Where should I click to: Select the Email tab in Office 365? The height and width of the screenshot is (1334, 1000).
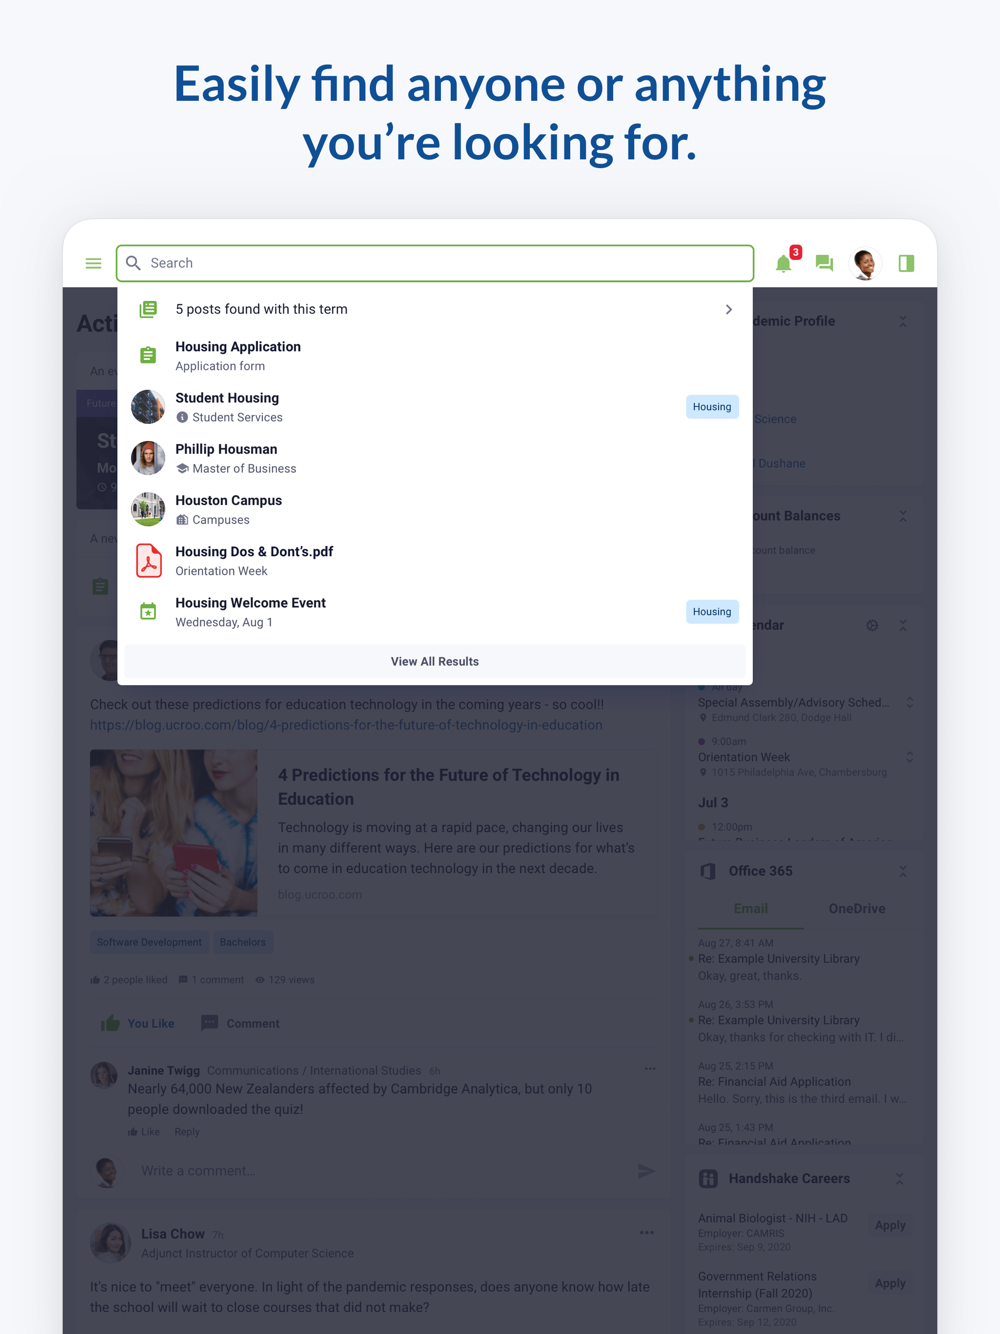tap(751, 909)
